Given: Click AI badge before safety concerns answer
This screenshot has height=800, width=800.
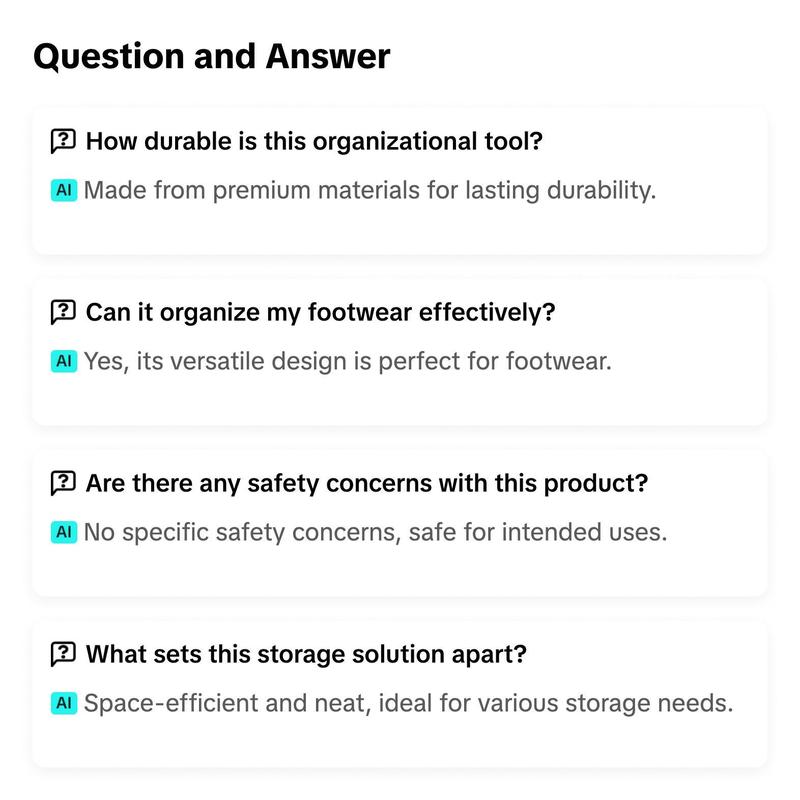Looking at the screenshot, I should 64,532.
